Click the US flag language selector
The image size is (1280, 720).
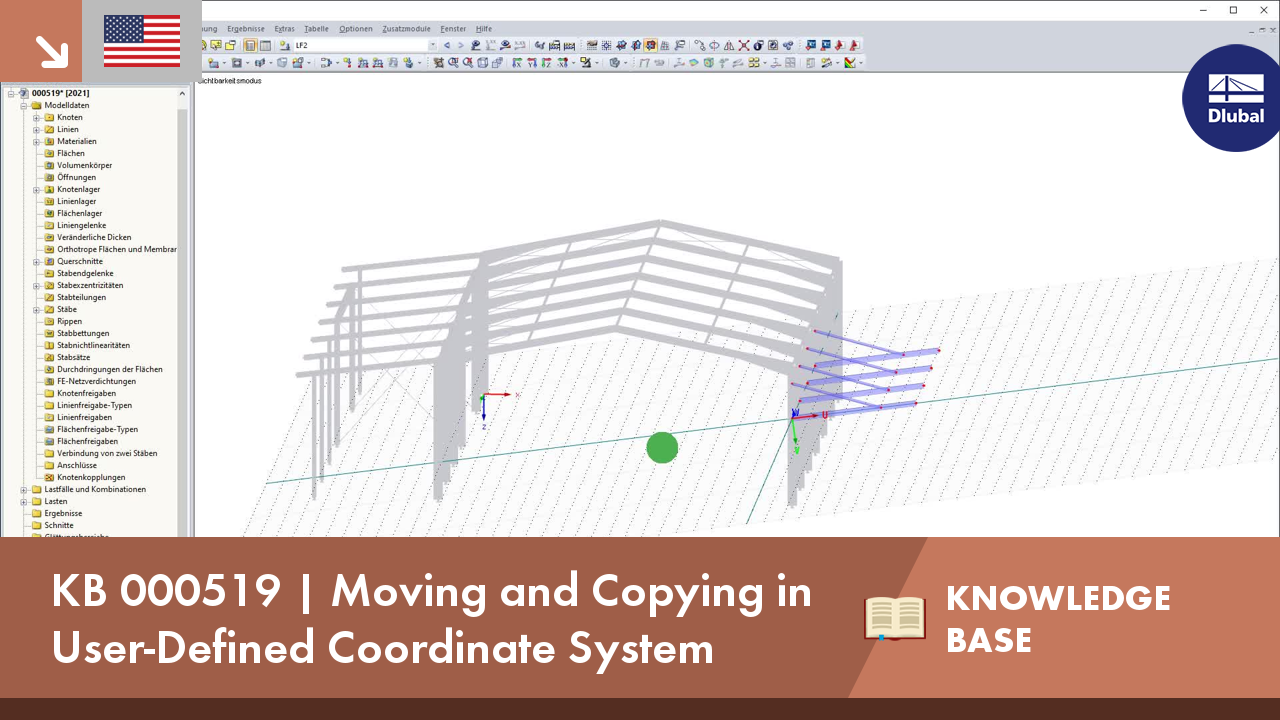141,42
